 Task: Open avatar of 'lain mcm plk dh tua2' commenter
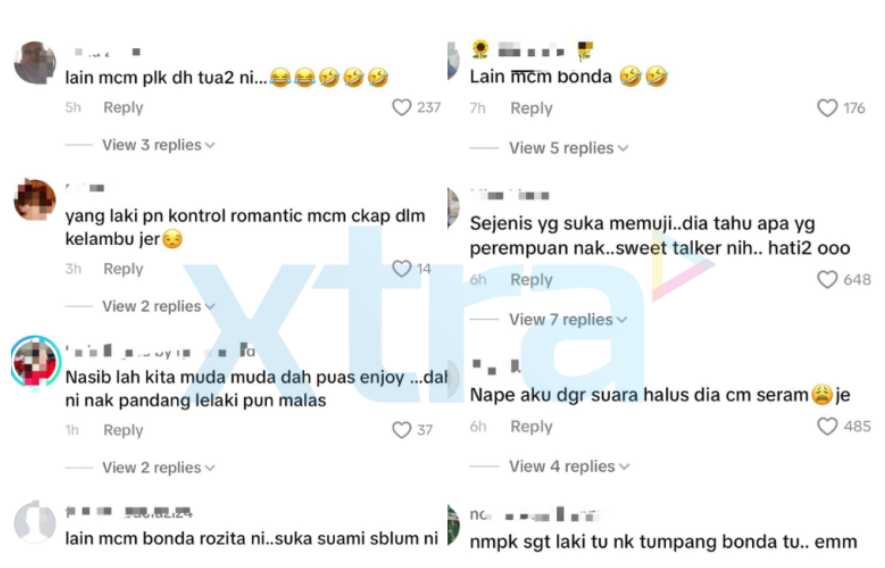pos(35,63)
